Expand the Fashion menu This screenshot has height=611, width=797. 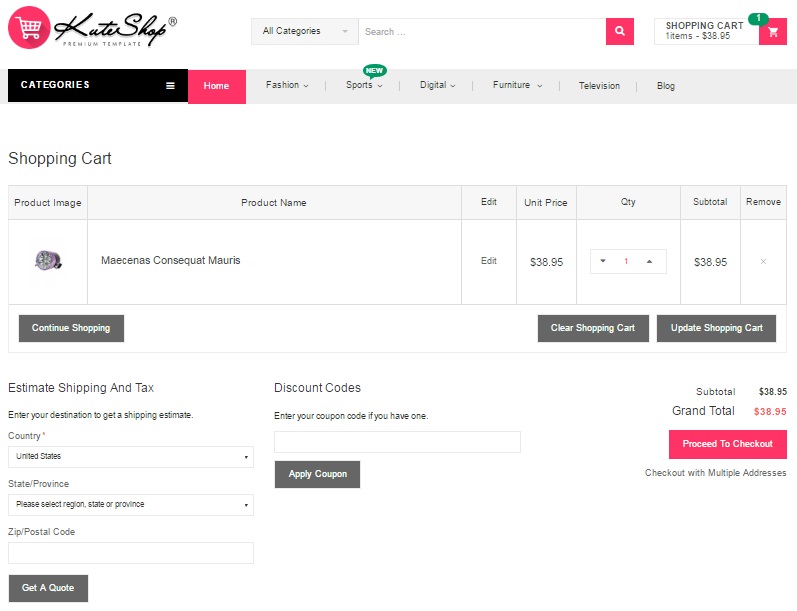click(287, 86)
